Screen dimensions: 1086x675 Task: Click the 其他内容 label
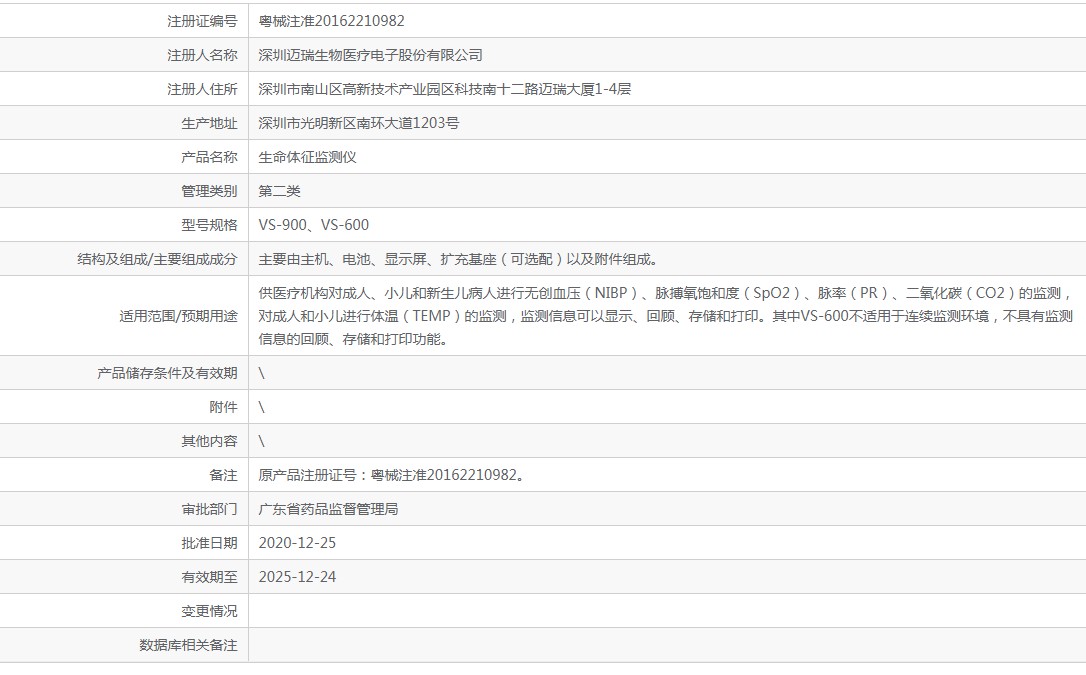pos(209,441)
